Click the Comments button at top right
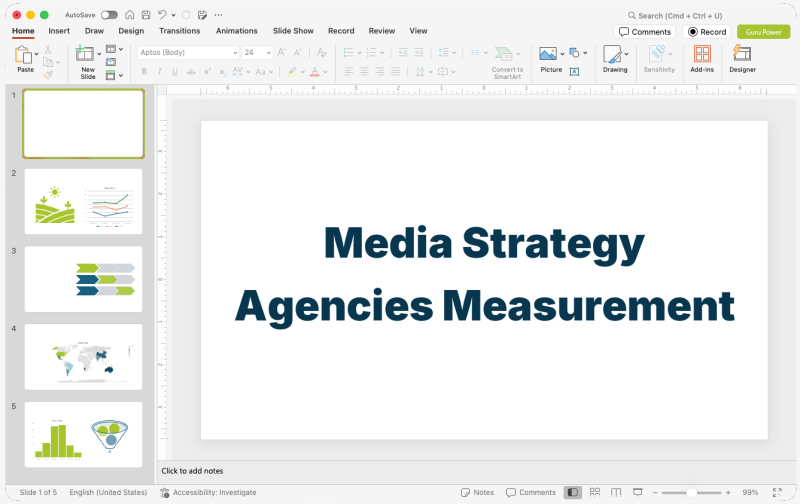800x504 pixels. point(645,32)
